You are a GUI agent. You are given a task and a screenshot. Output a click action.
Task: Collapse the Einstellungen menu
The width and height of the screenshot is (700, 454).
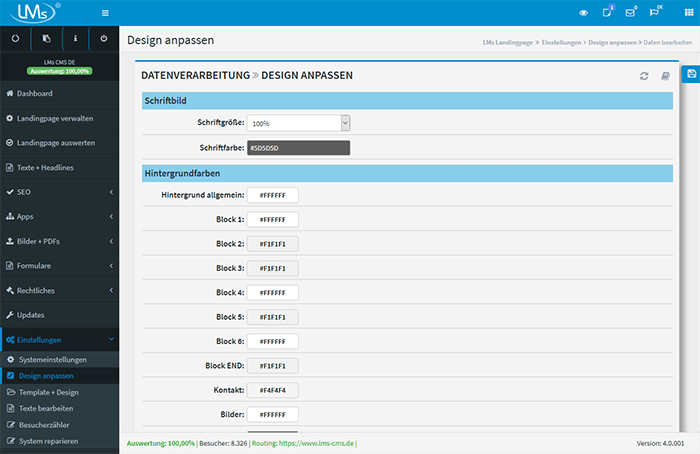pyautogui.click(x=59, y=339)
